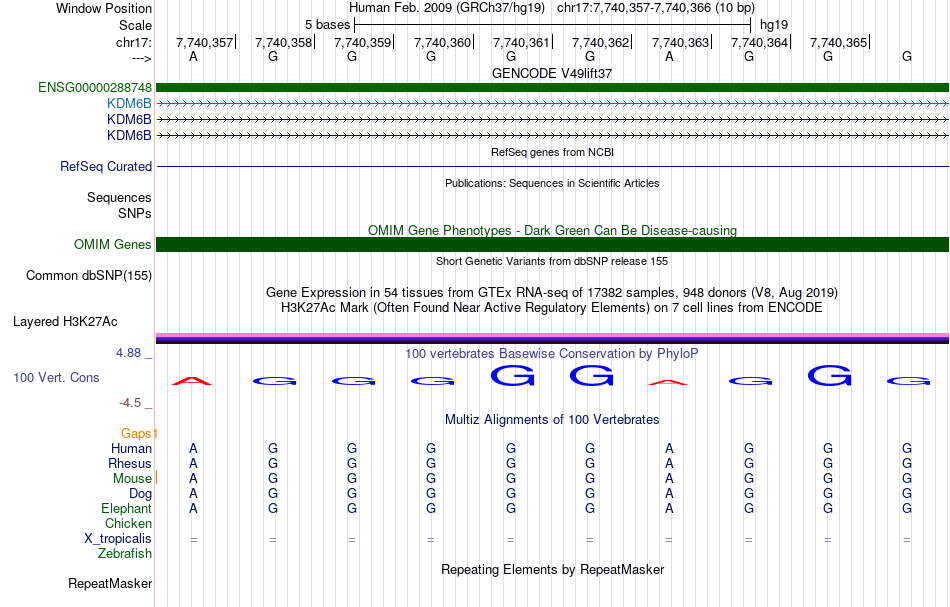The height and width of the screenshot is (607, 950).
Task: Click Multiz Alignments of 100 Vertebrates title
Action: 552,420
